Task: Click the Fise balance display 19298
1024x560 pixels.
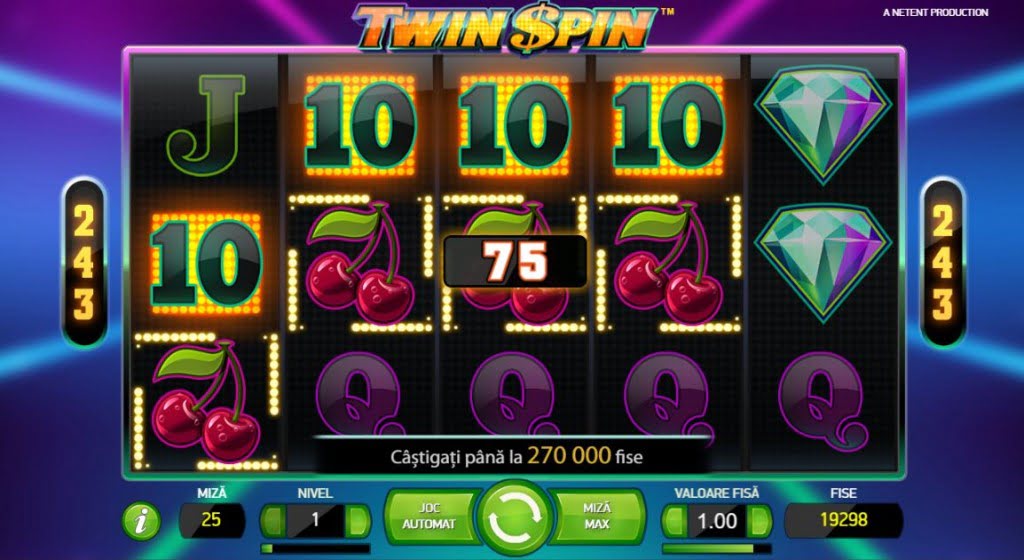Action: point(843,520)
